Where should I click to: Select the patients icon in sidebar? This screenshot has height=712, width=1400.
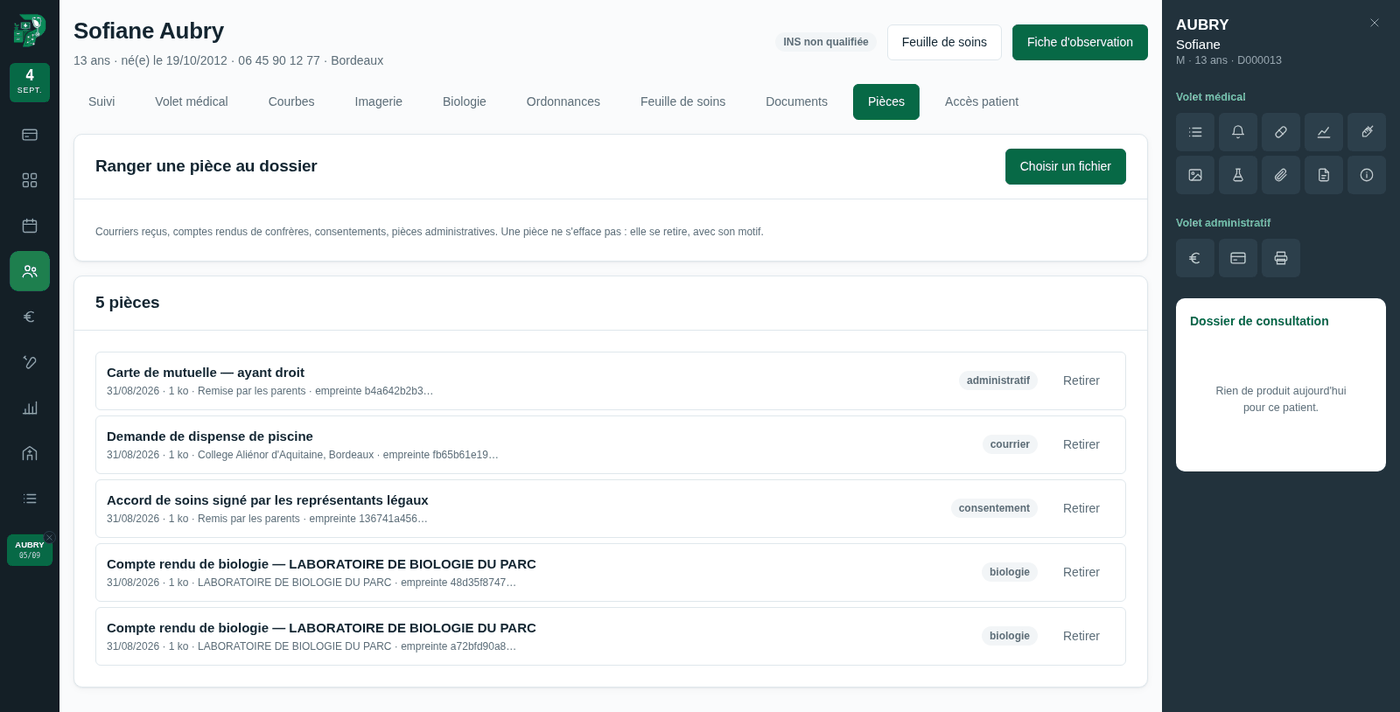click(x=29, y=271)
